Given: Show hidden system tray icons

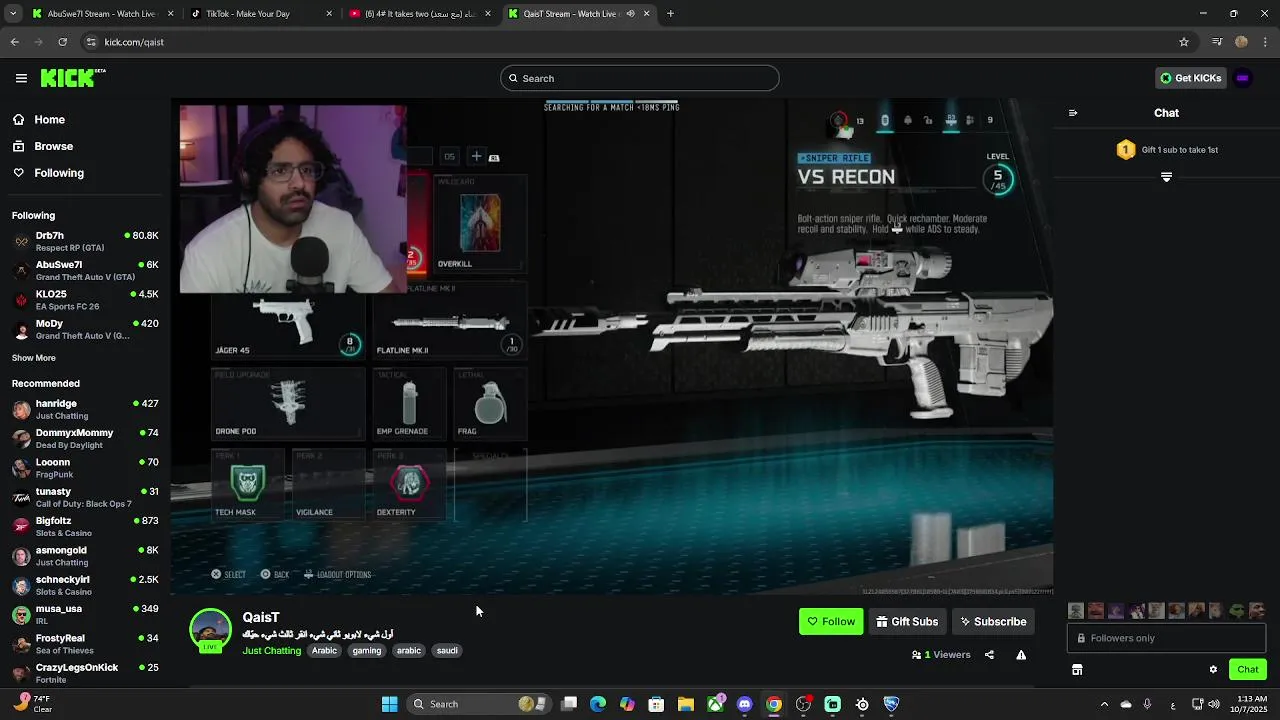Looking at the screenshot, I should coord(1104,704).
